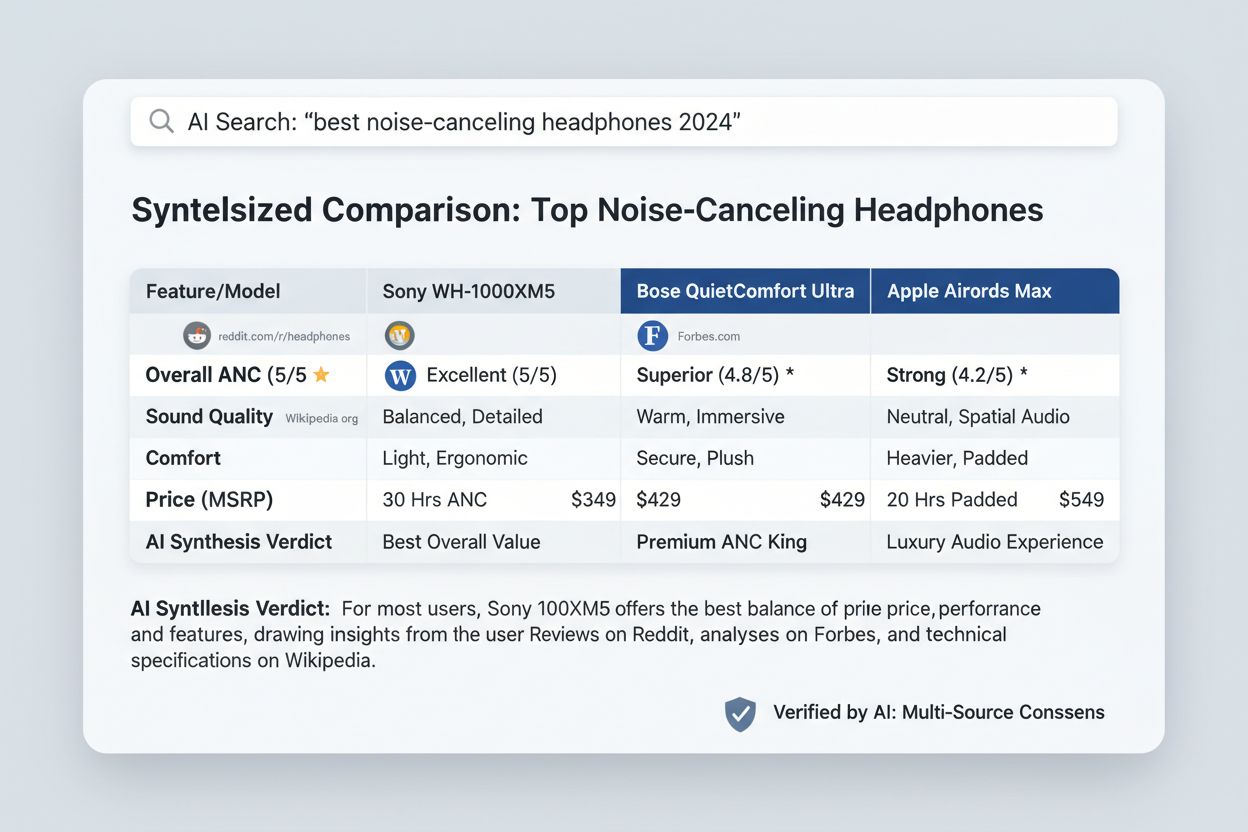1248x832 pixels.
Task: Select the AI Synthesis Verdict row label
Action: (238, 541)
